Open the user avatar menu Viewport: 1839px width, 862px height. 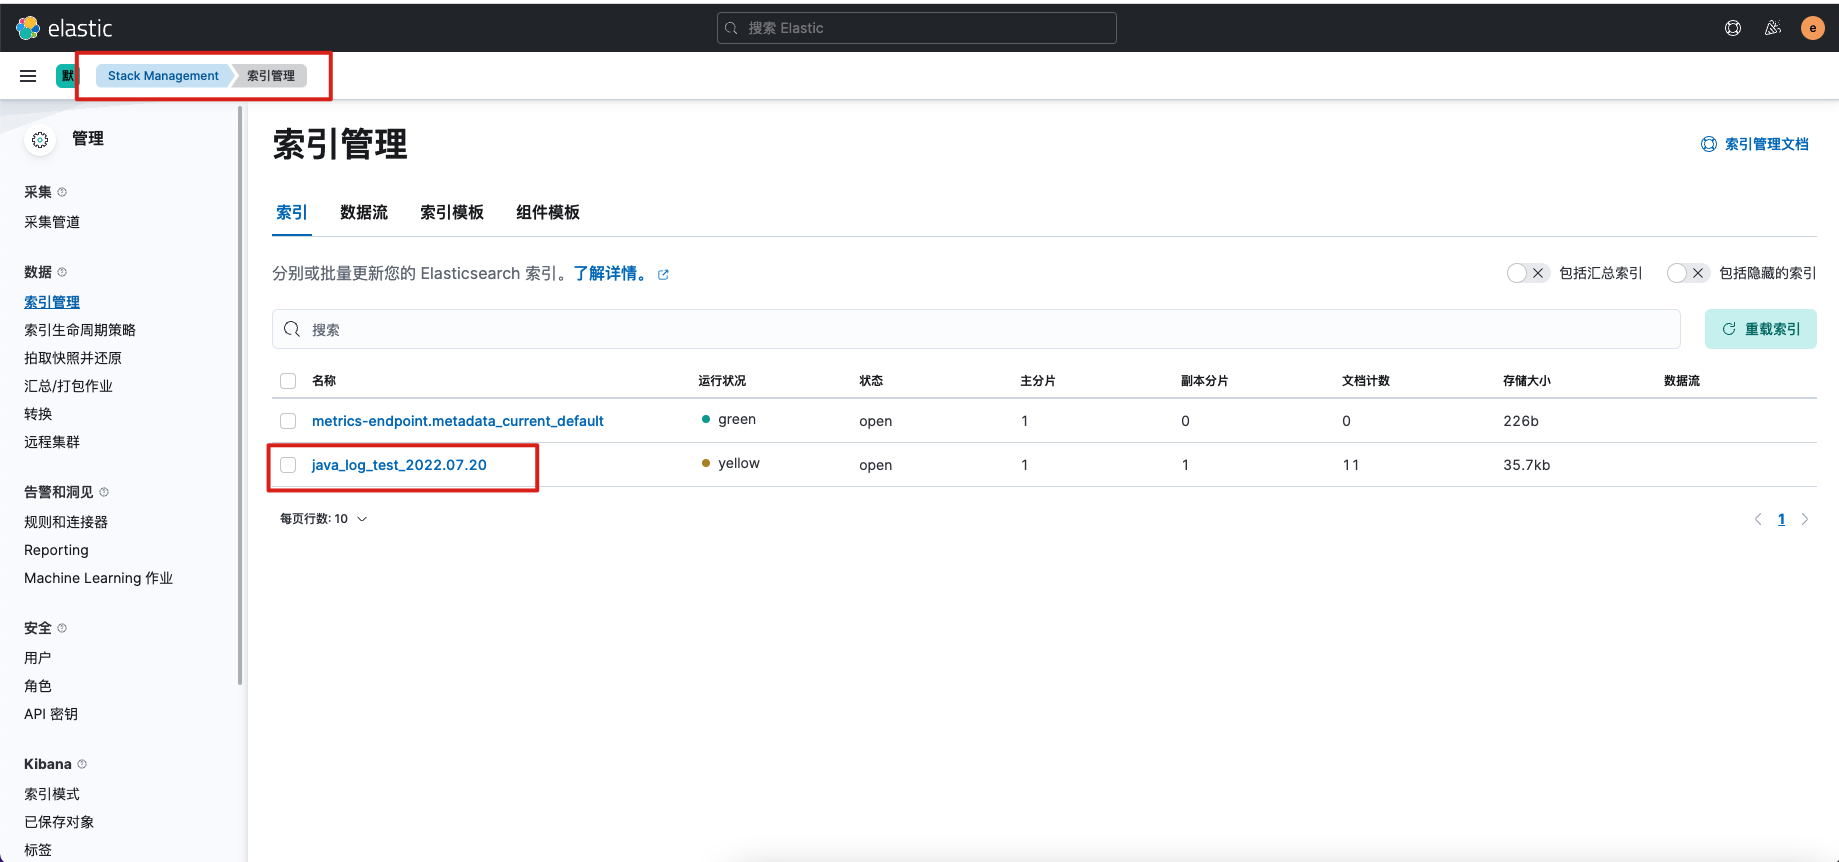(1813, 28)
